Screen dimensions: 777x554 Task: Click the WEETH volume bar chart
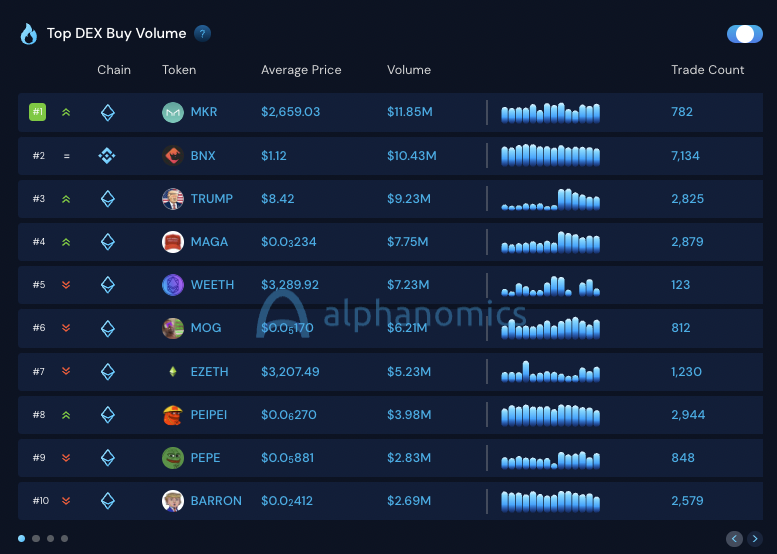coord(551,286)
